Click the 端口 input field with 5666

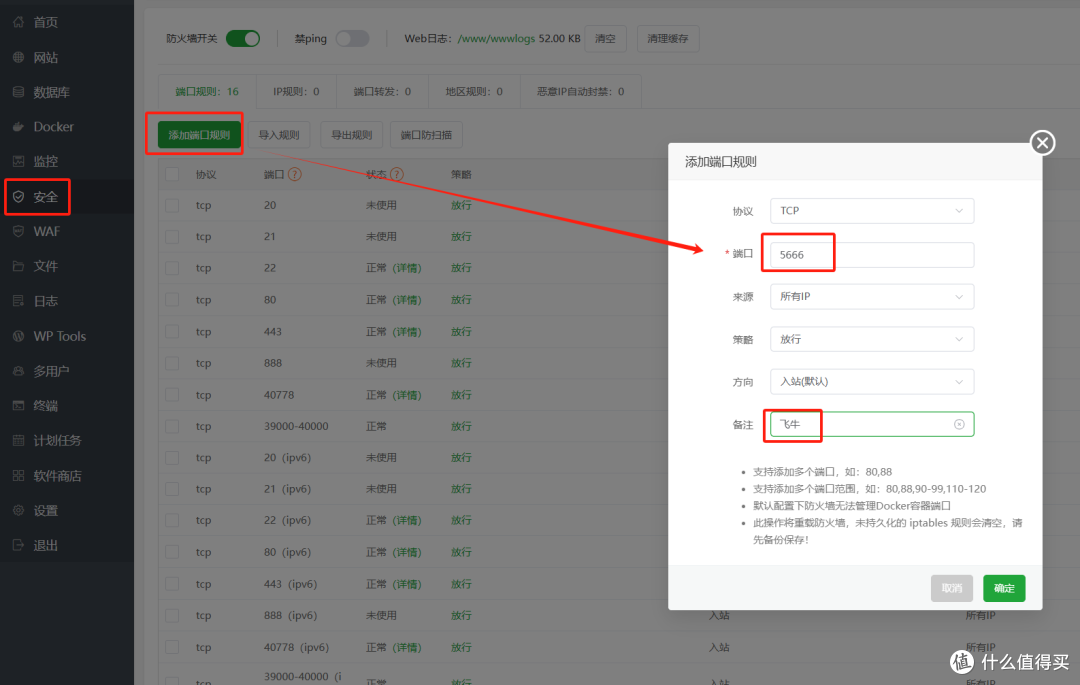point(871,255)
